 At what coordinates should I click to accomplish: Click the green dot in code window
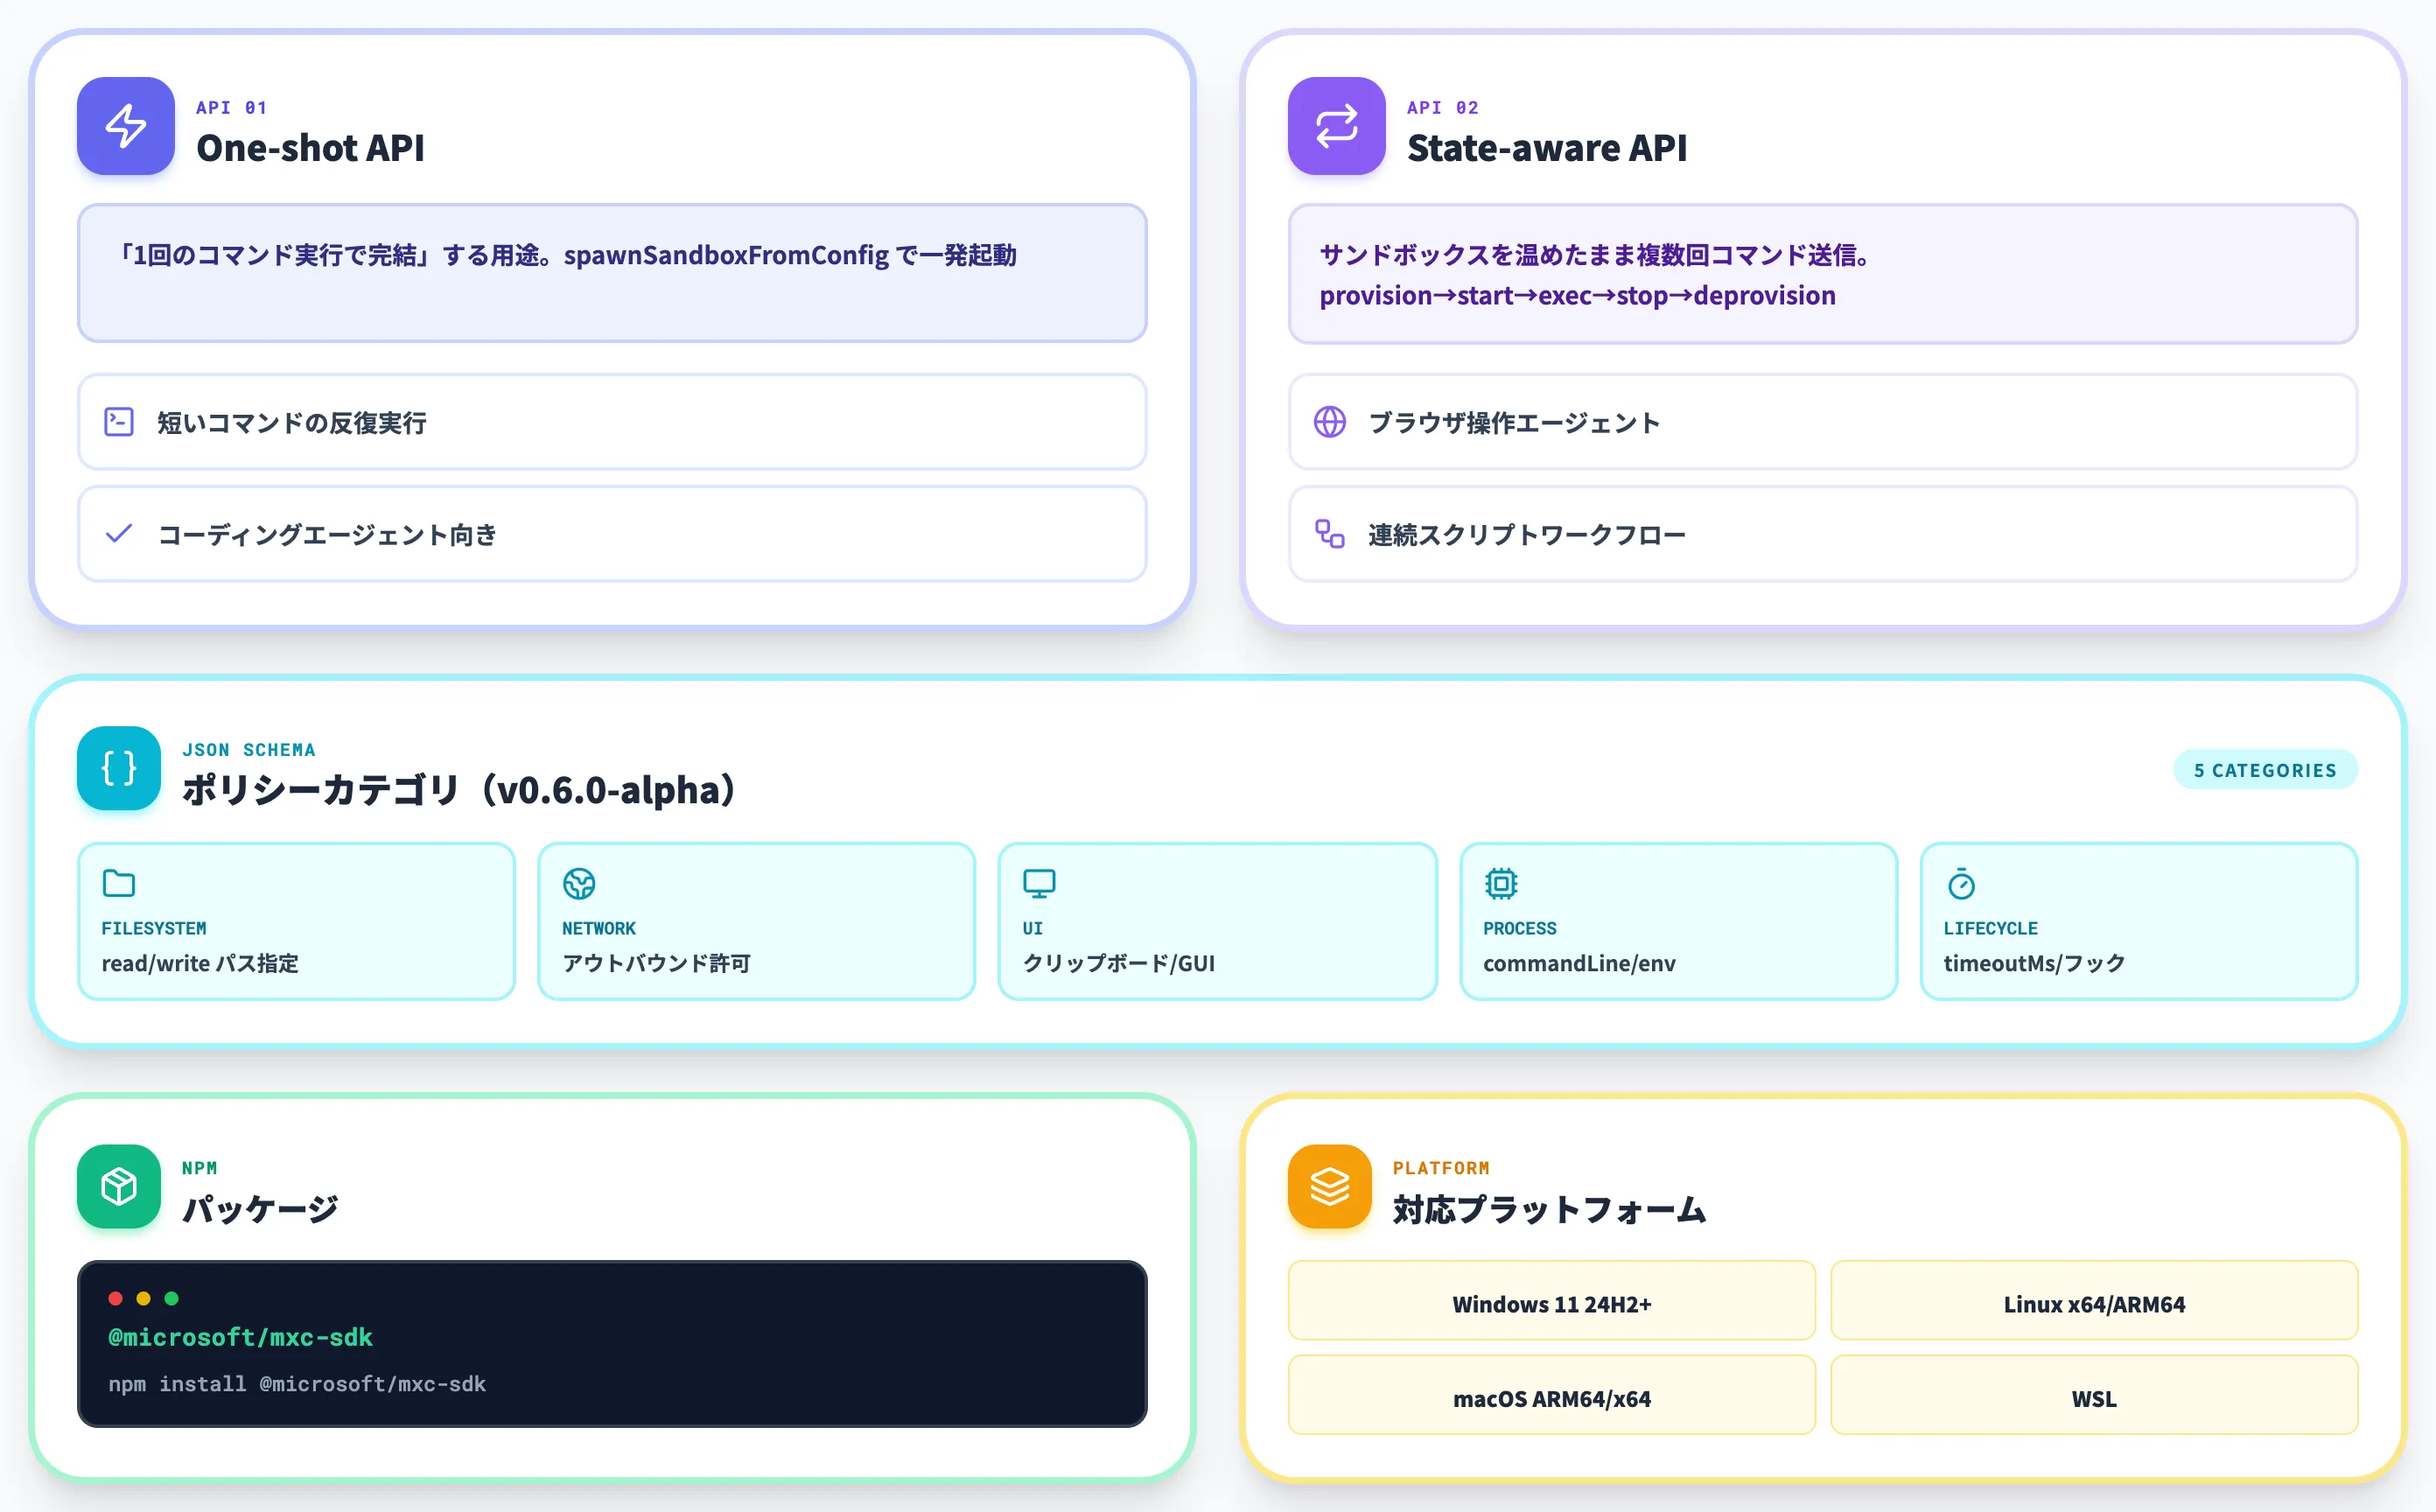click(171, 1298)
